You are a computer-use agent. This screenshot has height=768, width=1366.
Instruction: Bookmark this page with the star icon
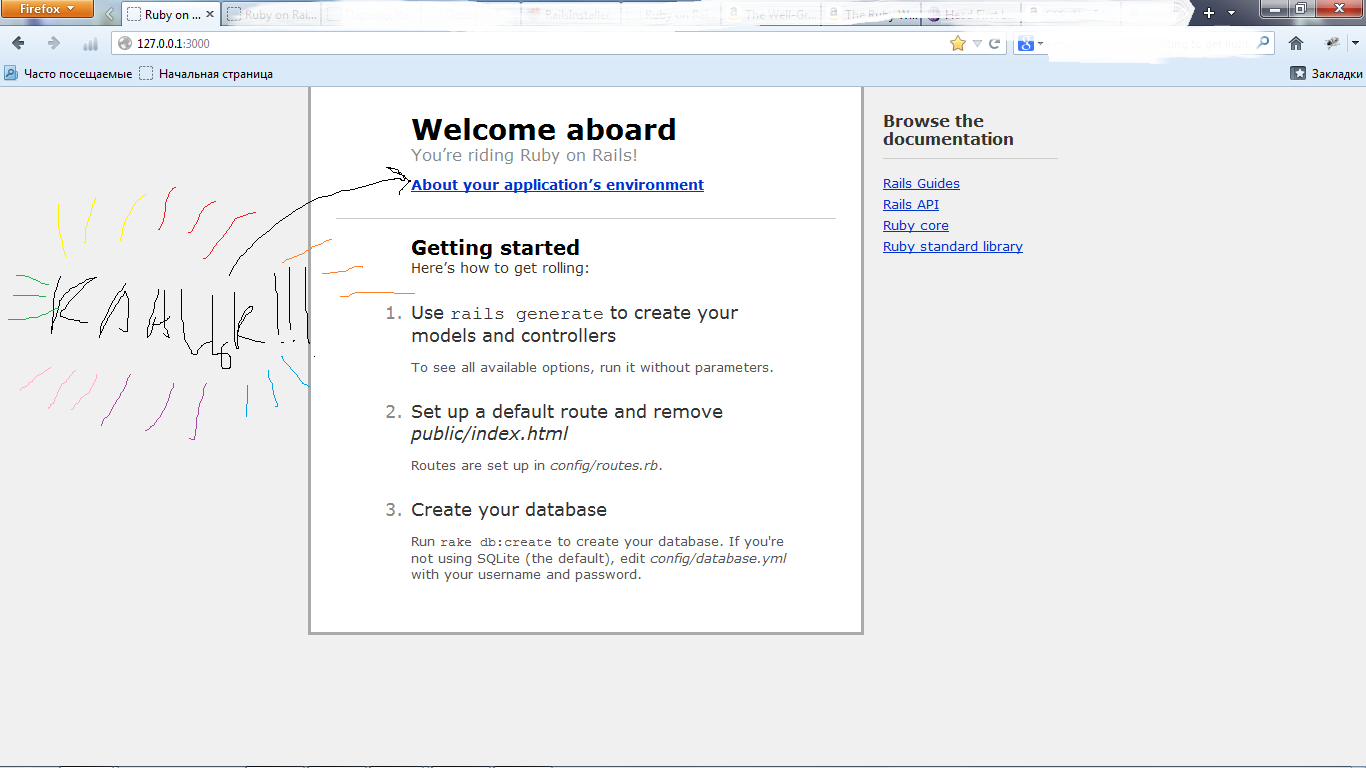957,43
